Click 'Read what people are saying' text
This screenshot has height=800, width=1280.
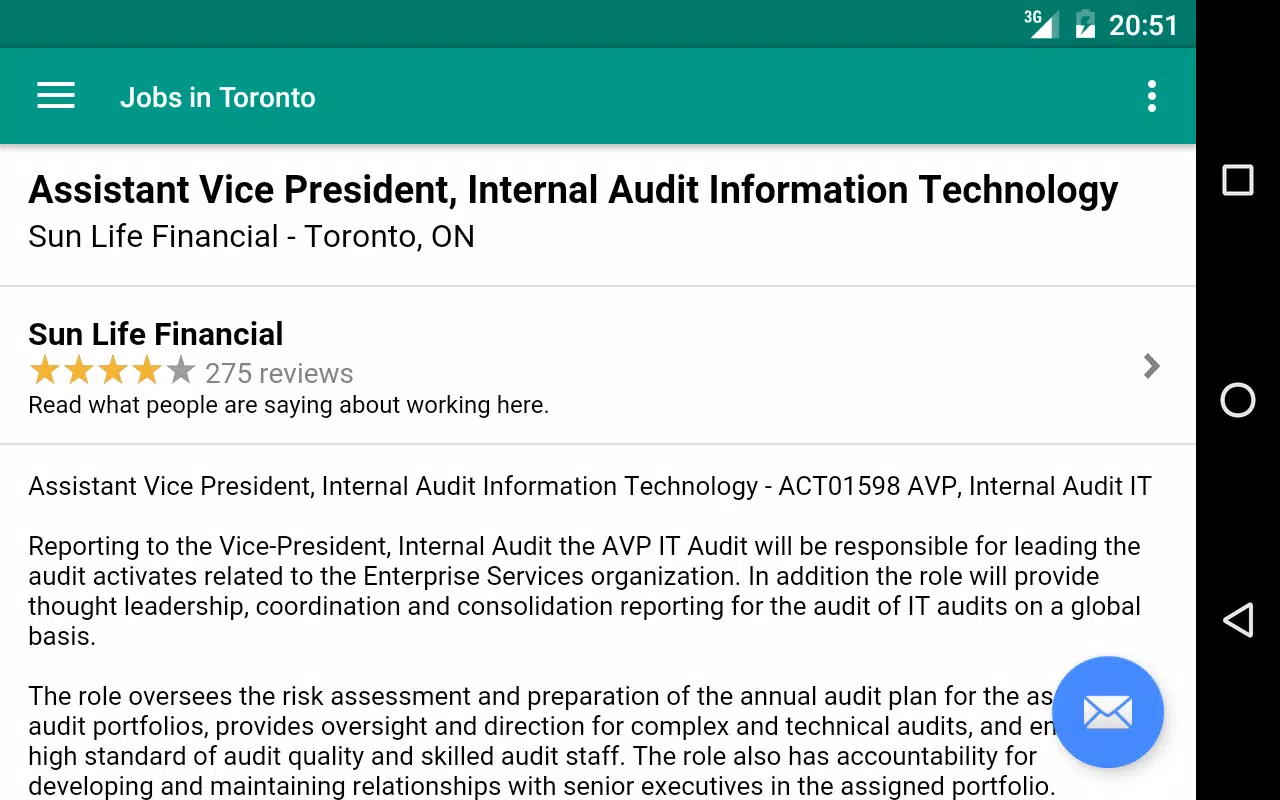tap(289, 405)
